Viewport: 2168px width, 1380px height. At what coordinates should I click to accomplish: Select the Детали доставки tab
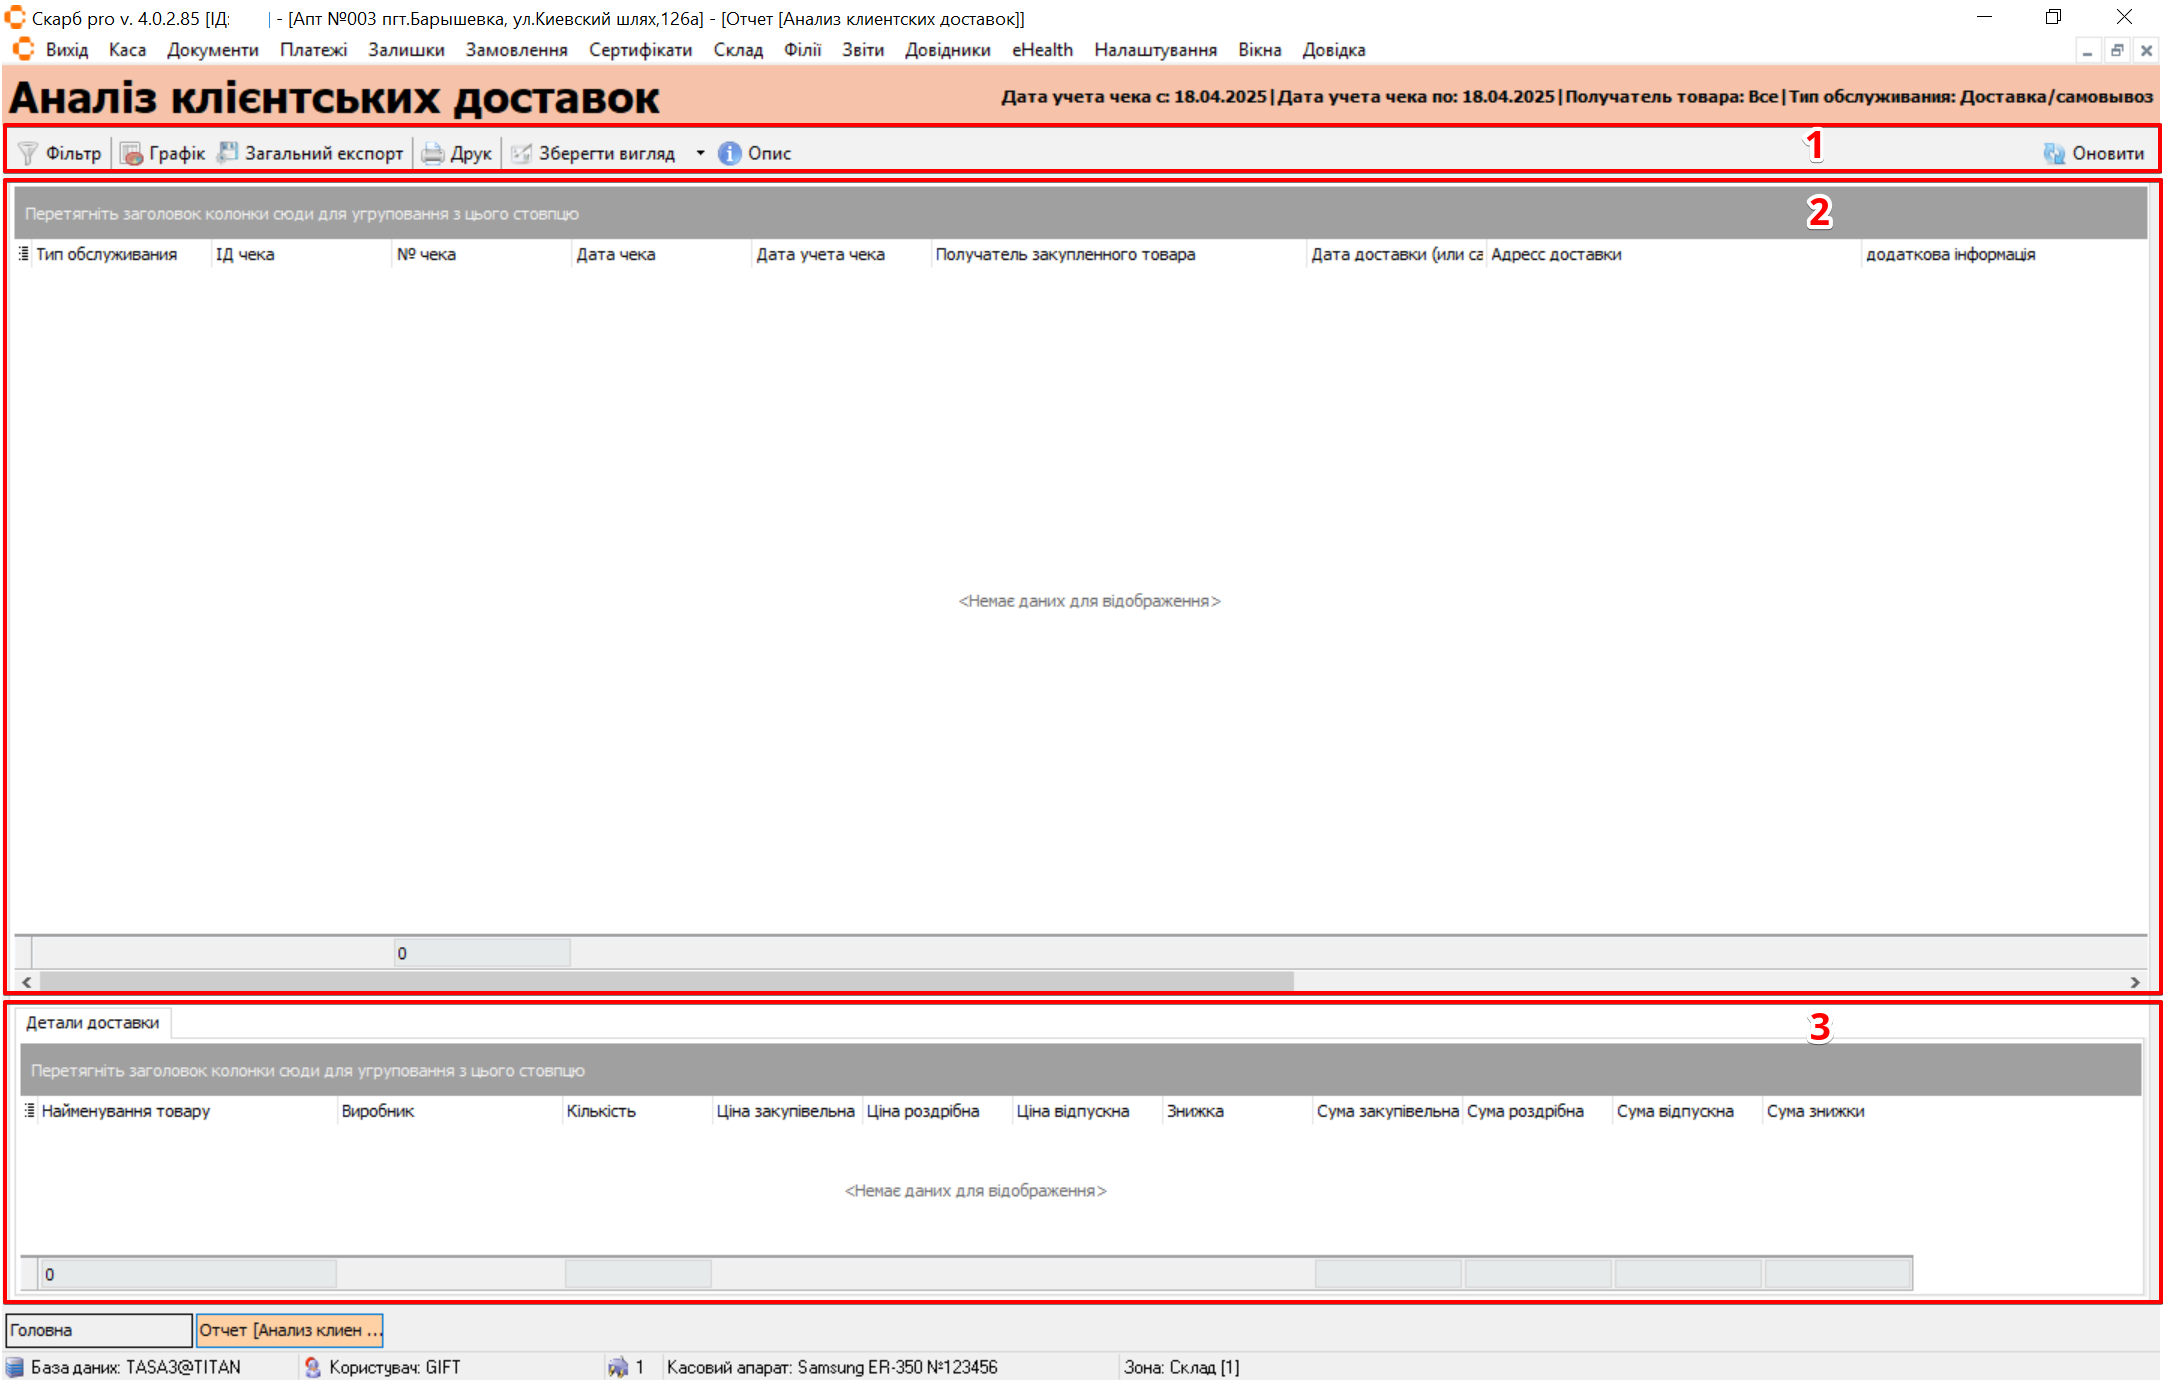point(93,1023)
